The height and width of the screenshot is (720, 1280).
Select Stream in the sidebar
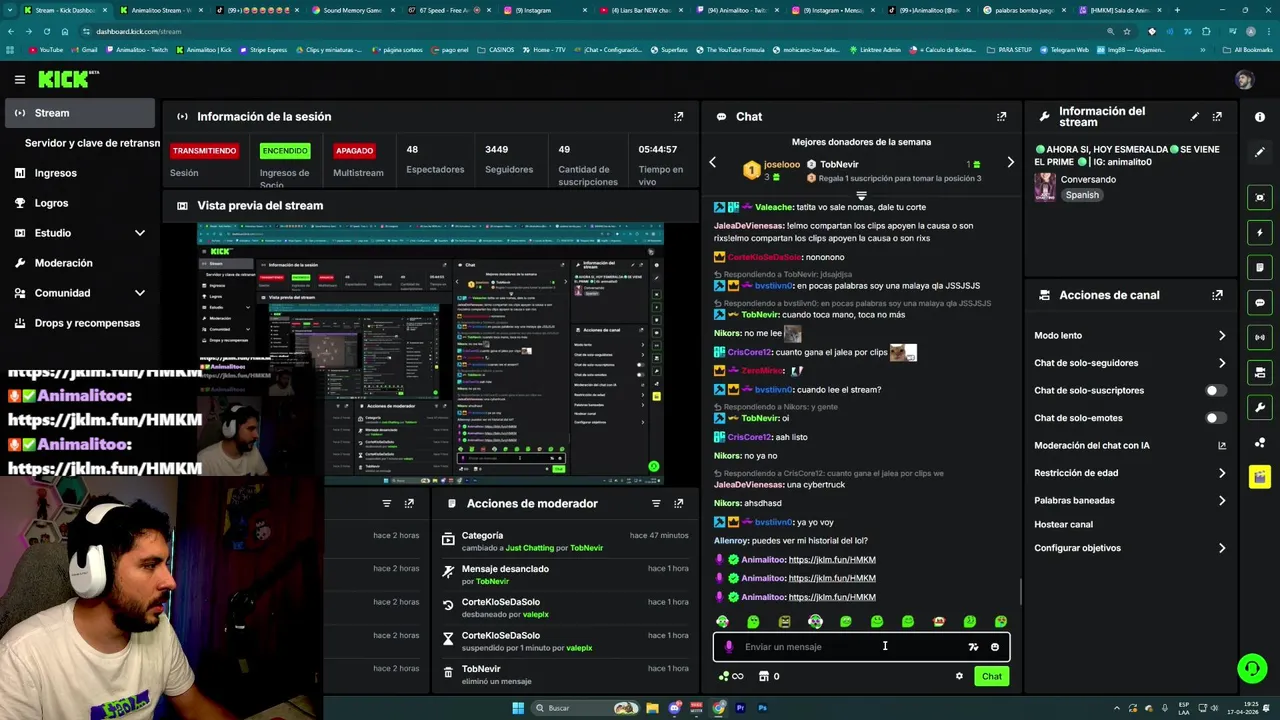(80, 113)
